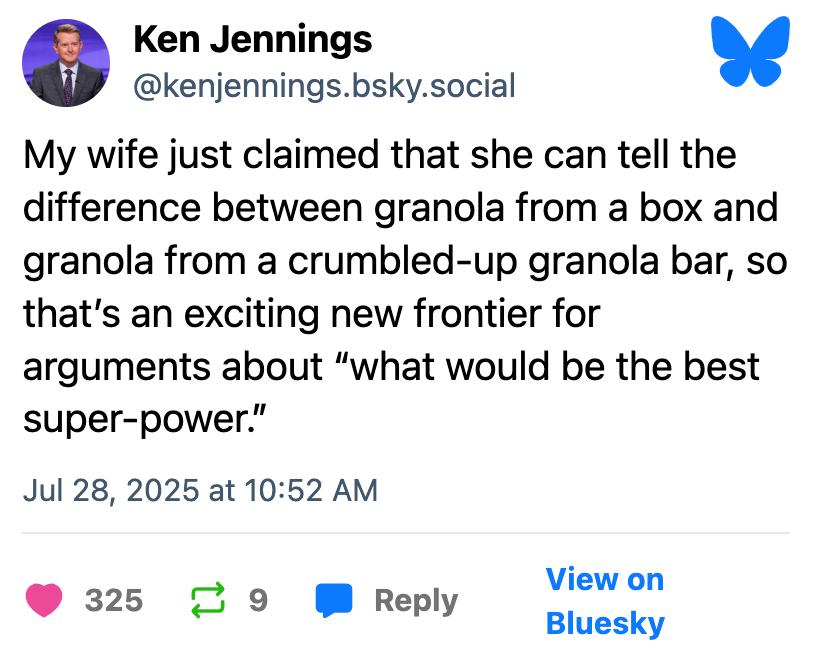Click the blue reply speech bubble icon
The width and height of the screenshot is (814, 658).
click(x=334, y=600)
